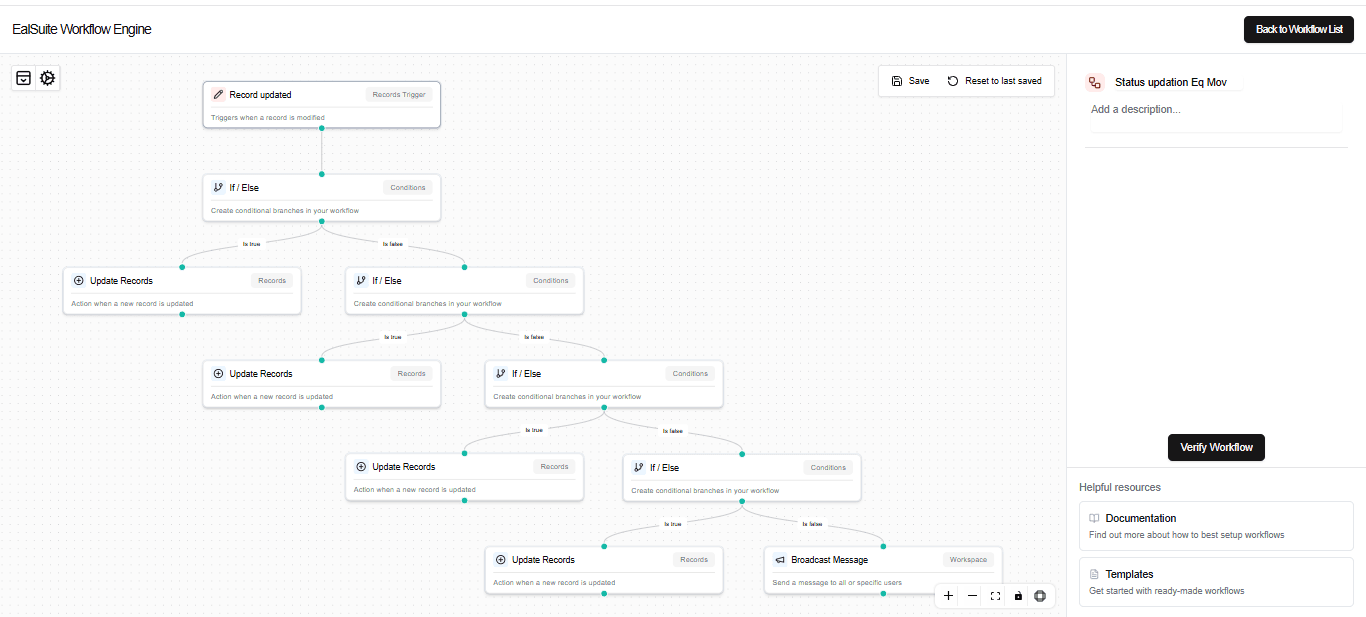Open the Documentation resource card

tap(1216, 526)
